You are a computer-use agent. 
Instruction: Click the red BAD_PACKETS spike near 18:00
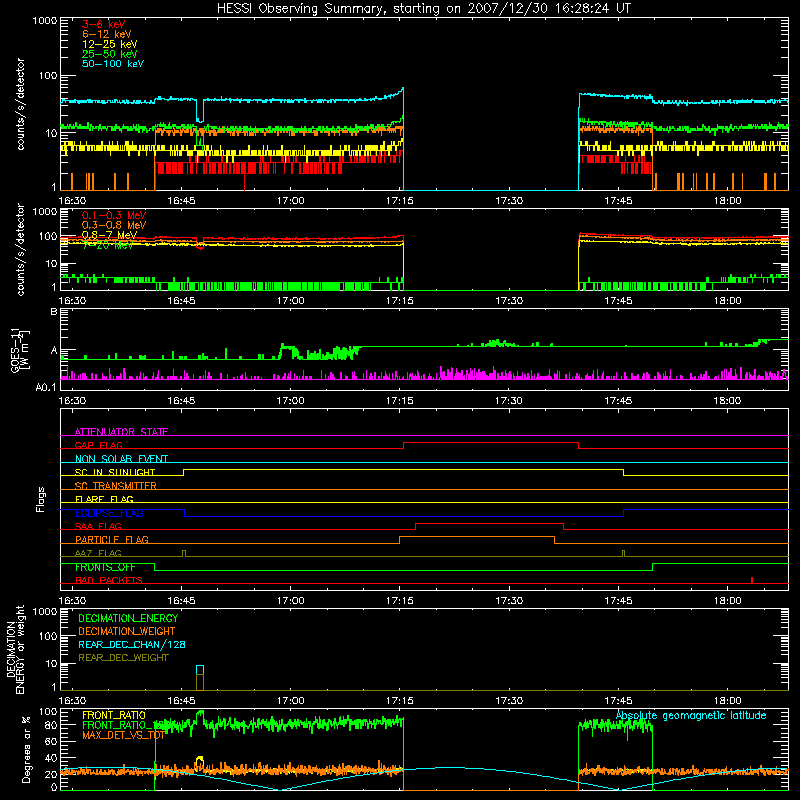point(752,580)
